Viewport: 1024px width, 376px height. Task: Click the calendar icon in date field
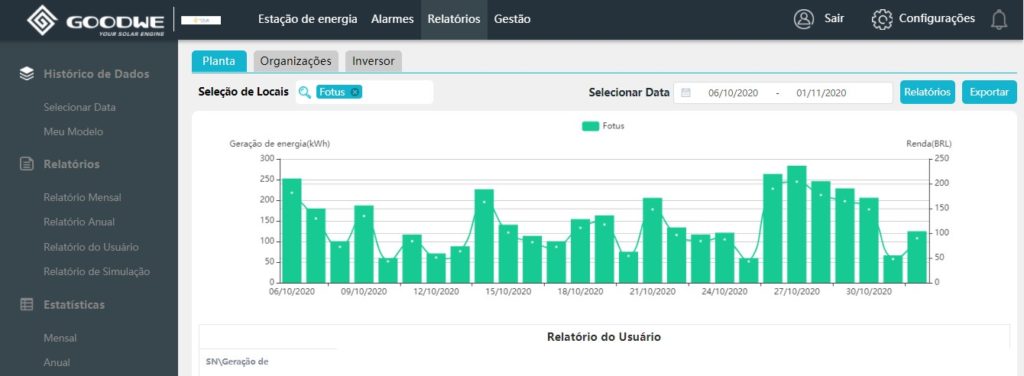click(686, 93)
